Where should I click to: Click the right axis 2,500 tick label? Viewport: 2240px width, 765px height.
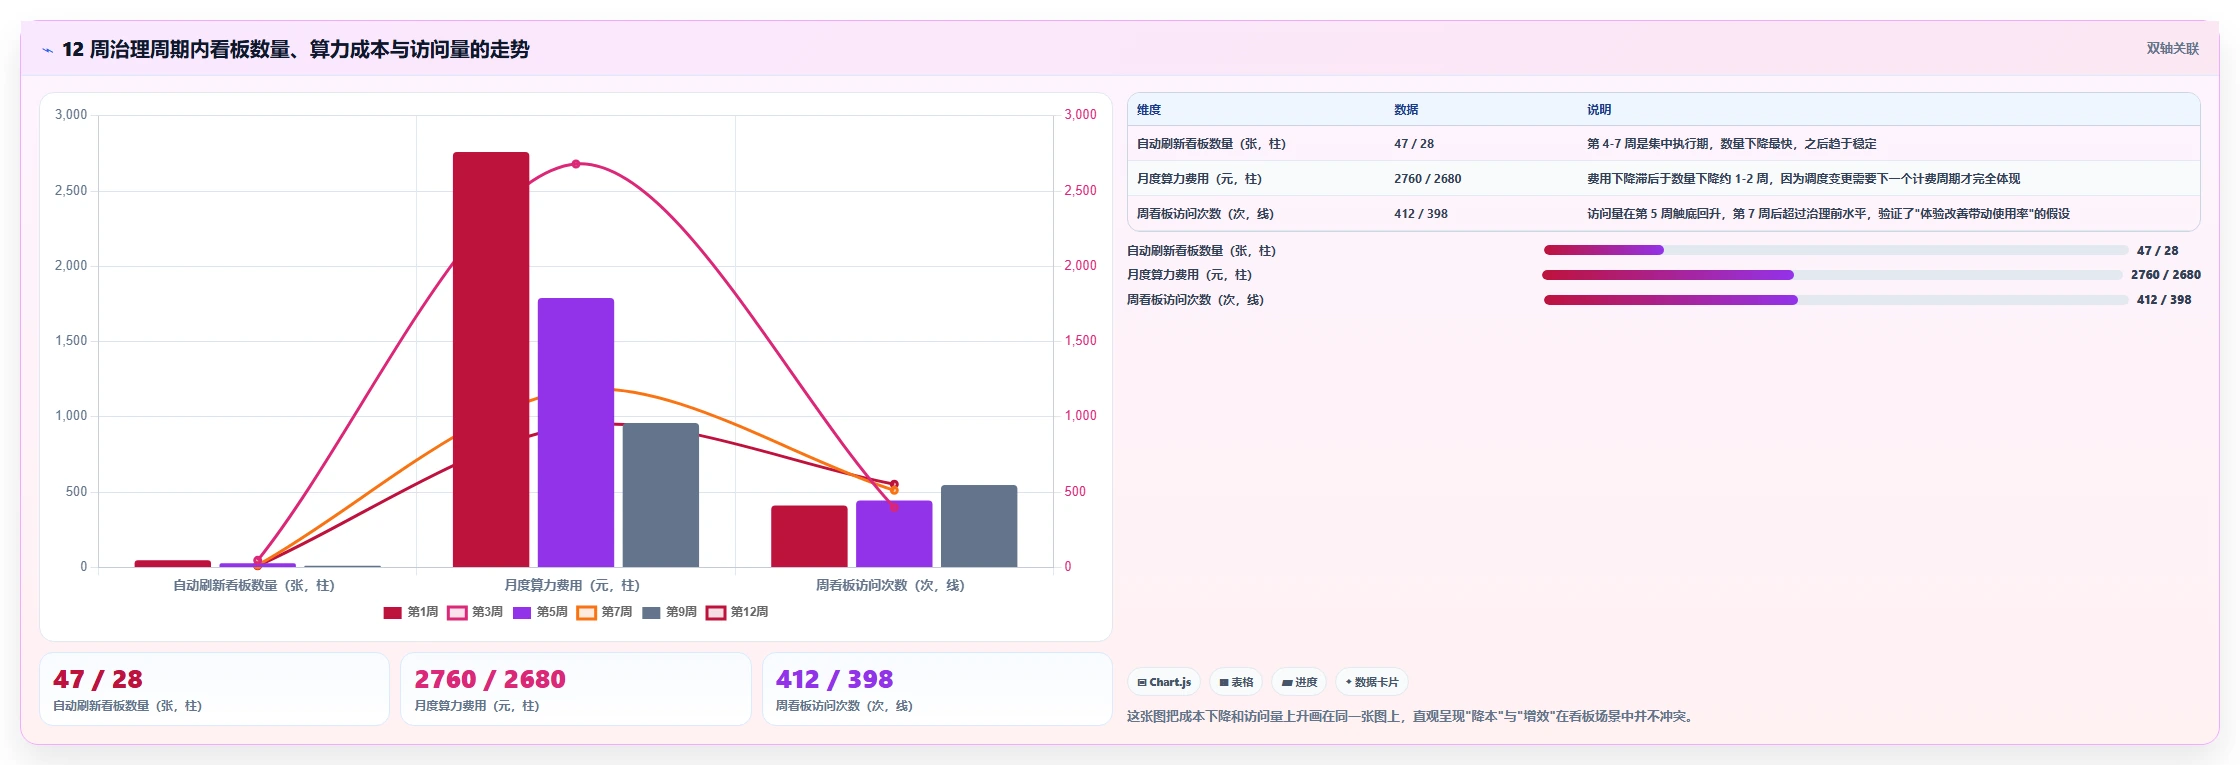click(x=1081, y=190)
